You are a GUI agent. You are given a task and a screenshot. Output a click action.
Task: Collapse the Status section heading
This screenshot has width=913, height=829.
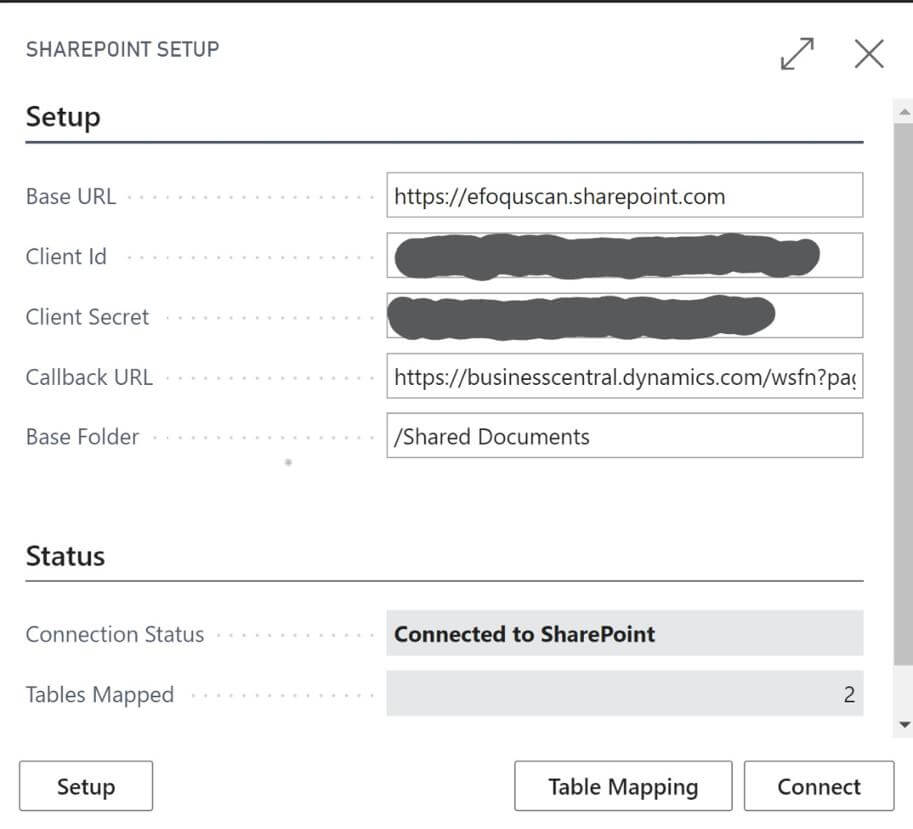pyautogui.click(x=65, y=556)
